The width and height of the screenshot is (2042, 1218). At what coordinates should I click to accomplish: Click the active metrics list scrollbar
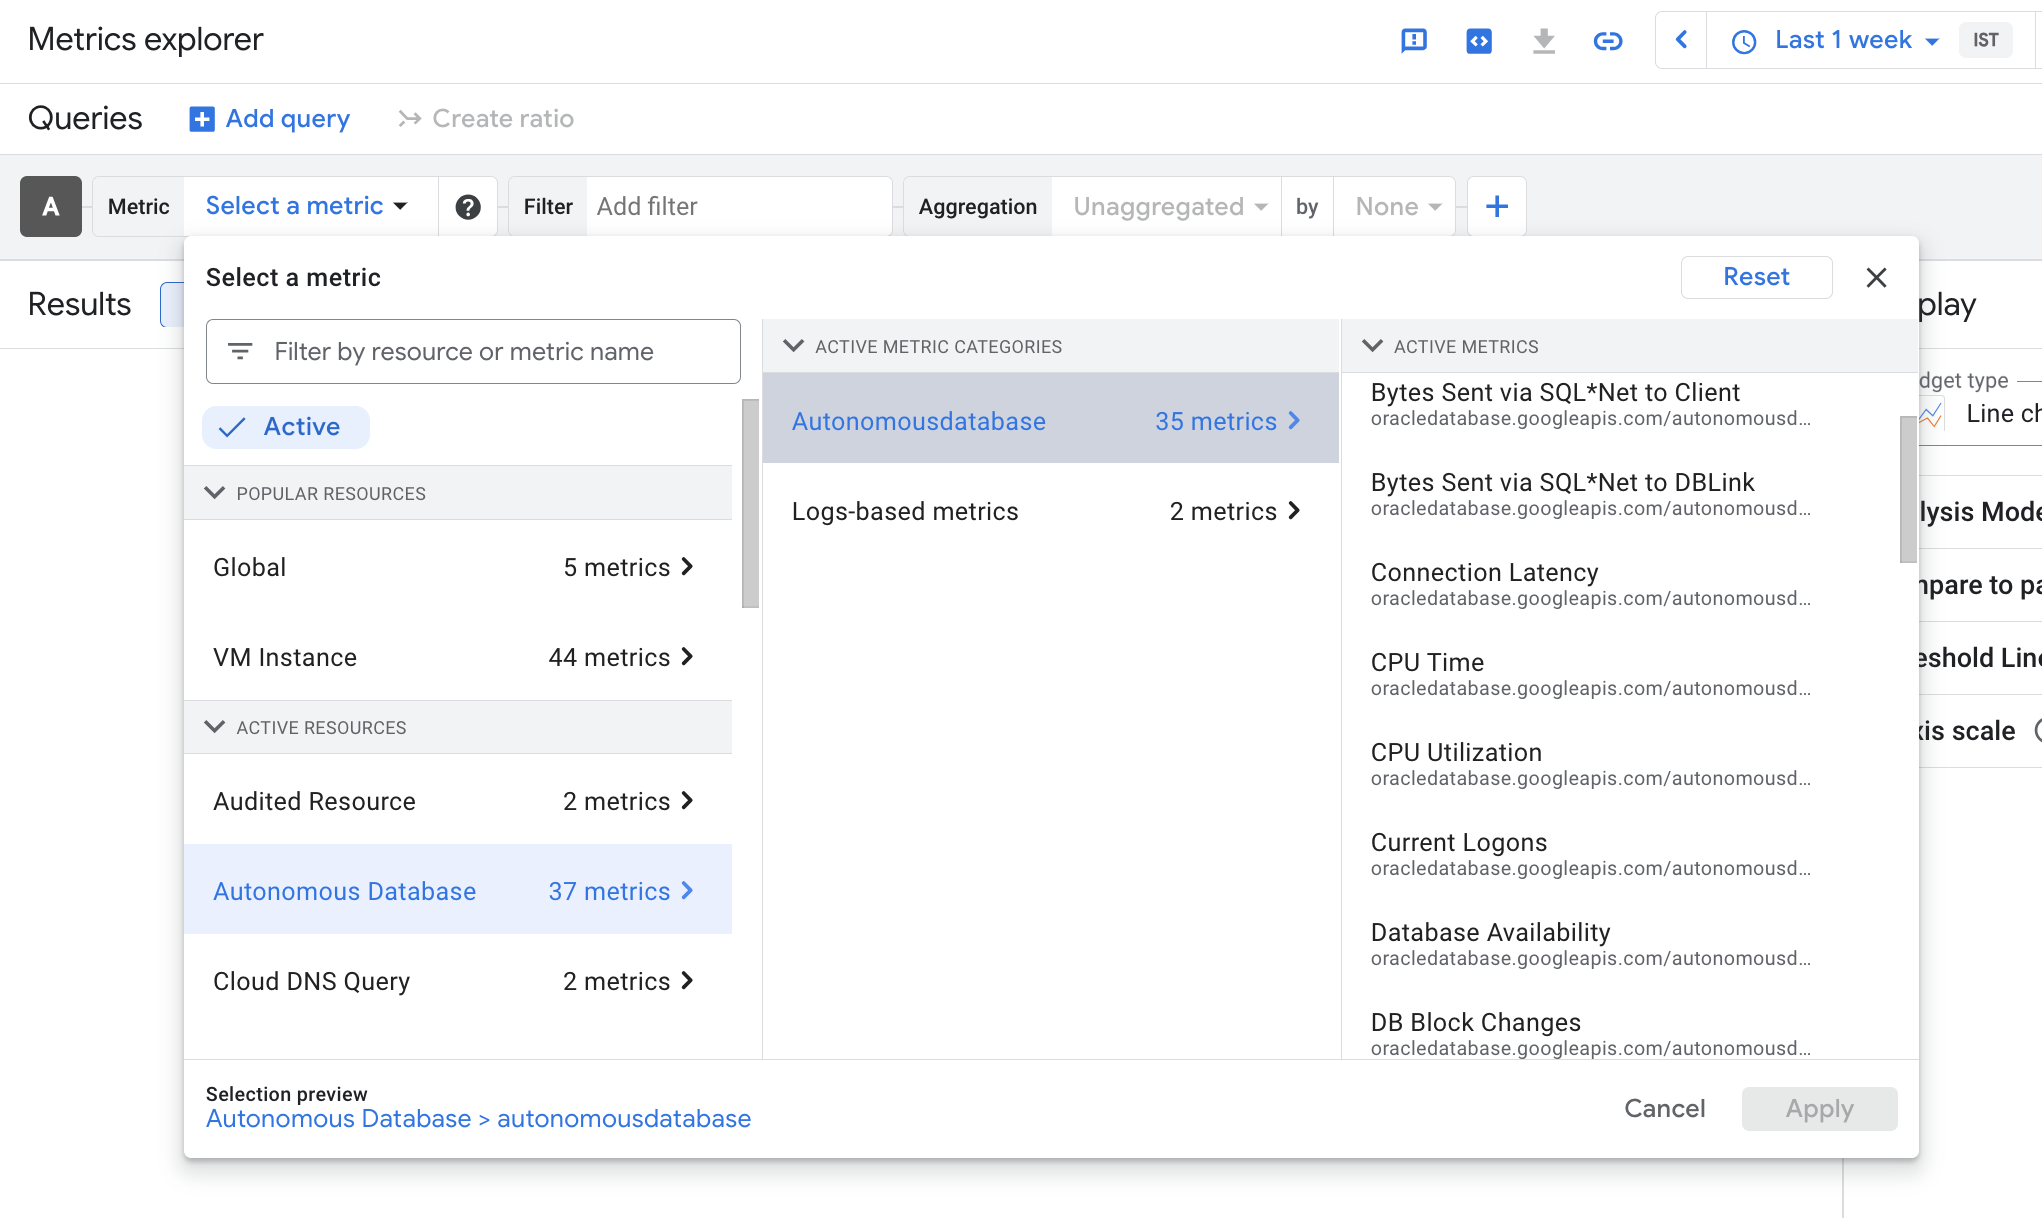tap(1907, 490)
